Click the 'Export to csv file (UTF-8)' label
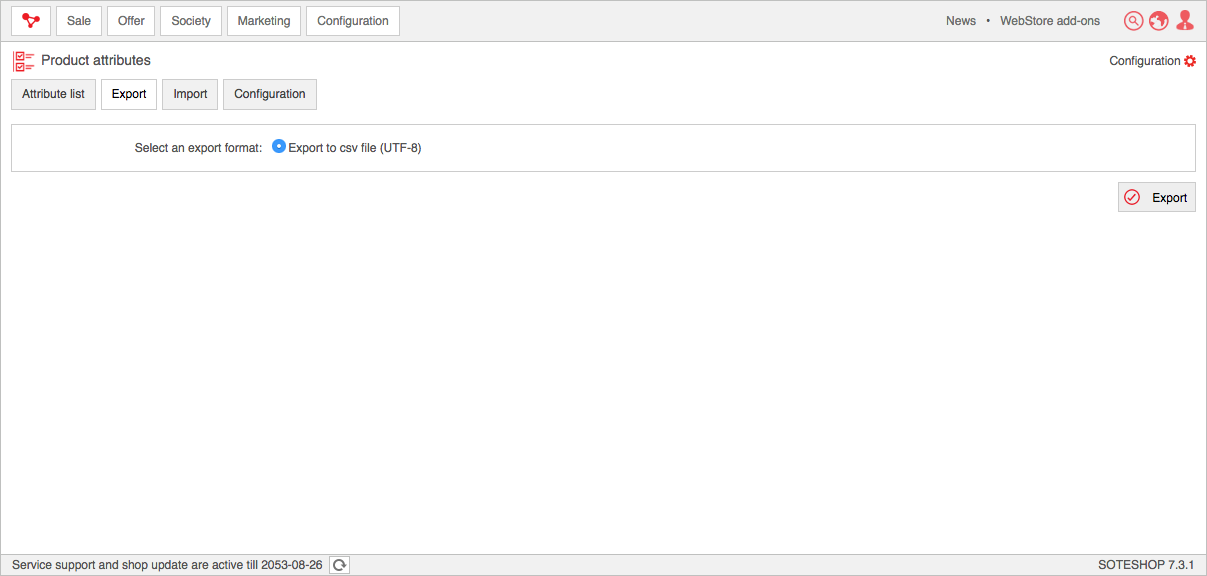This screenshot has height=576, width=1207. pos(355,148)
